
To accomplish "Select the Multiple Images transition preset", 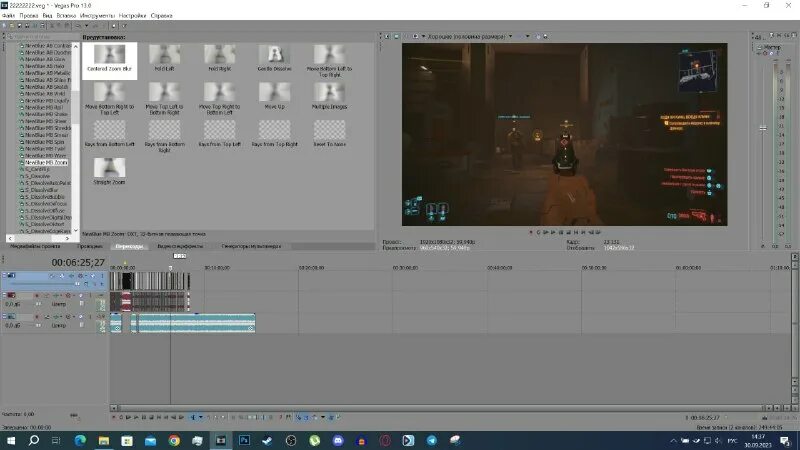I will point(330,96).
